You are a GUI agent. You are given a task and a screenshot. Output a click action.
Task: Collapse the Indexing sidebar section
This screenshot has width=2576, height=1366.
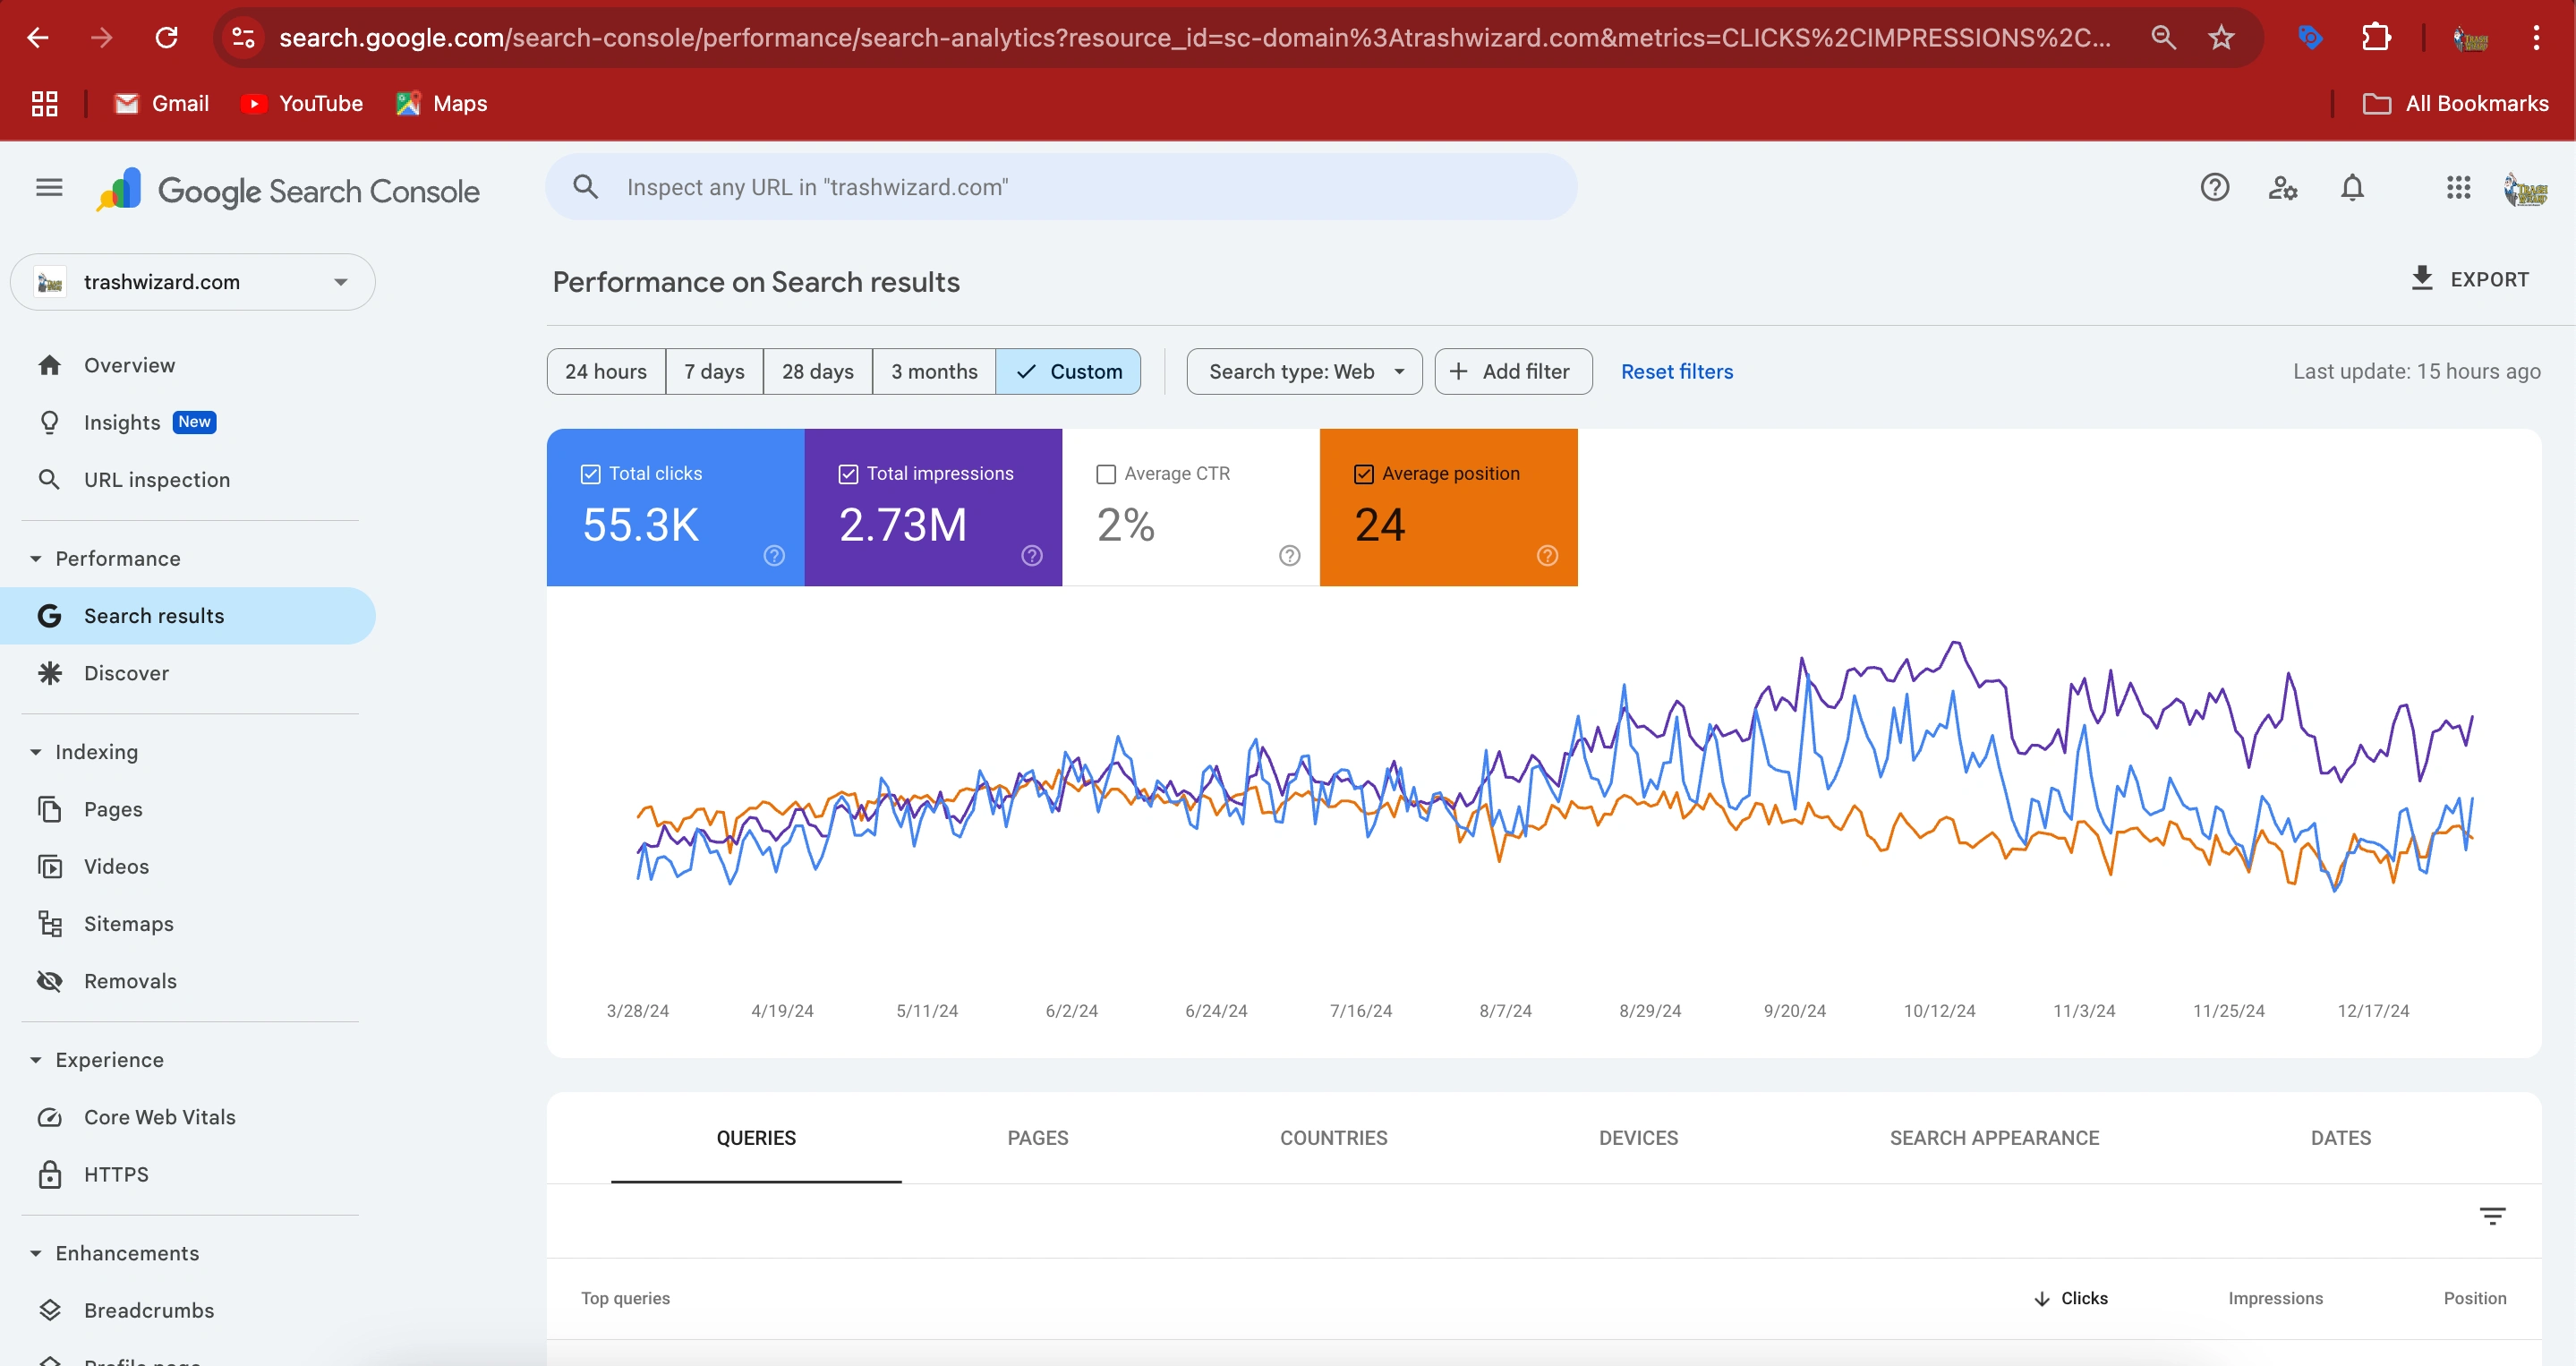point(36,752)
